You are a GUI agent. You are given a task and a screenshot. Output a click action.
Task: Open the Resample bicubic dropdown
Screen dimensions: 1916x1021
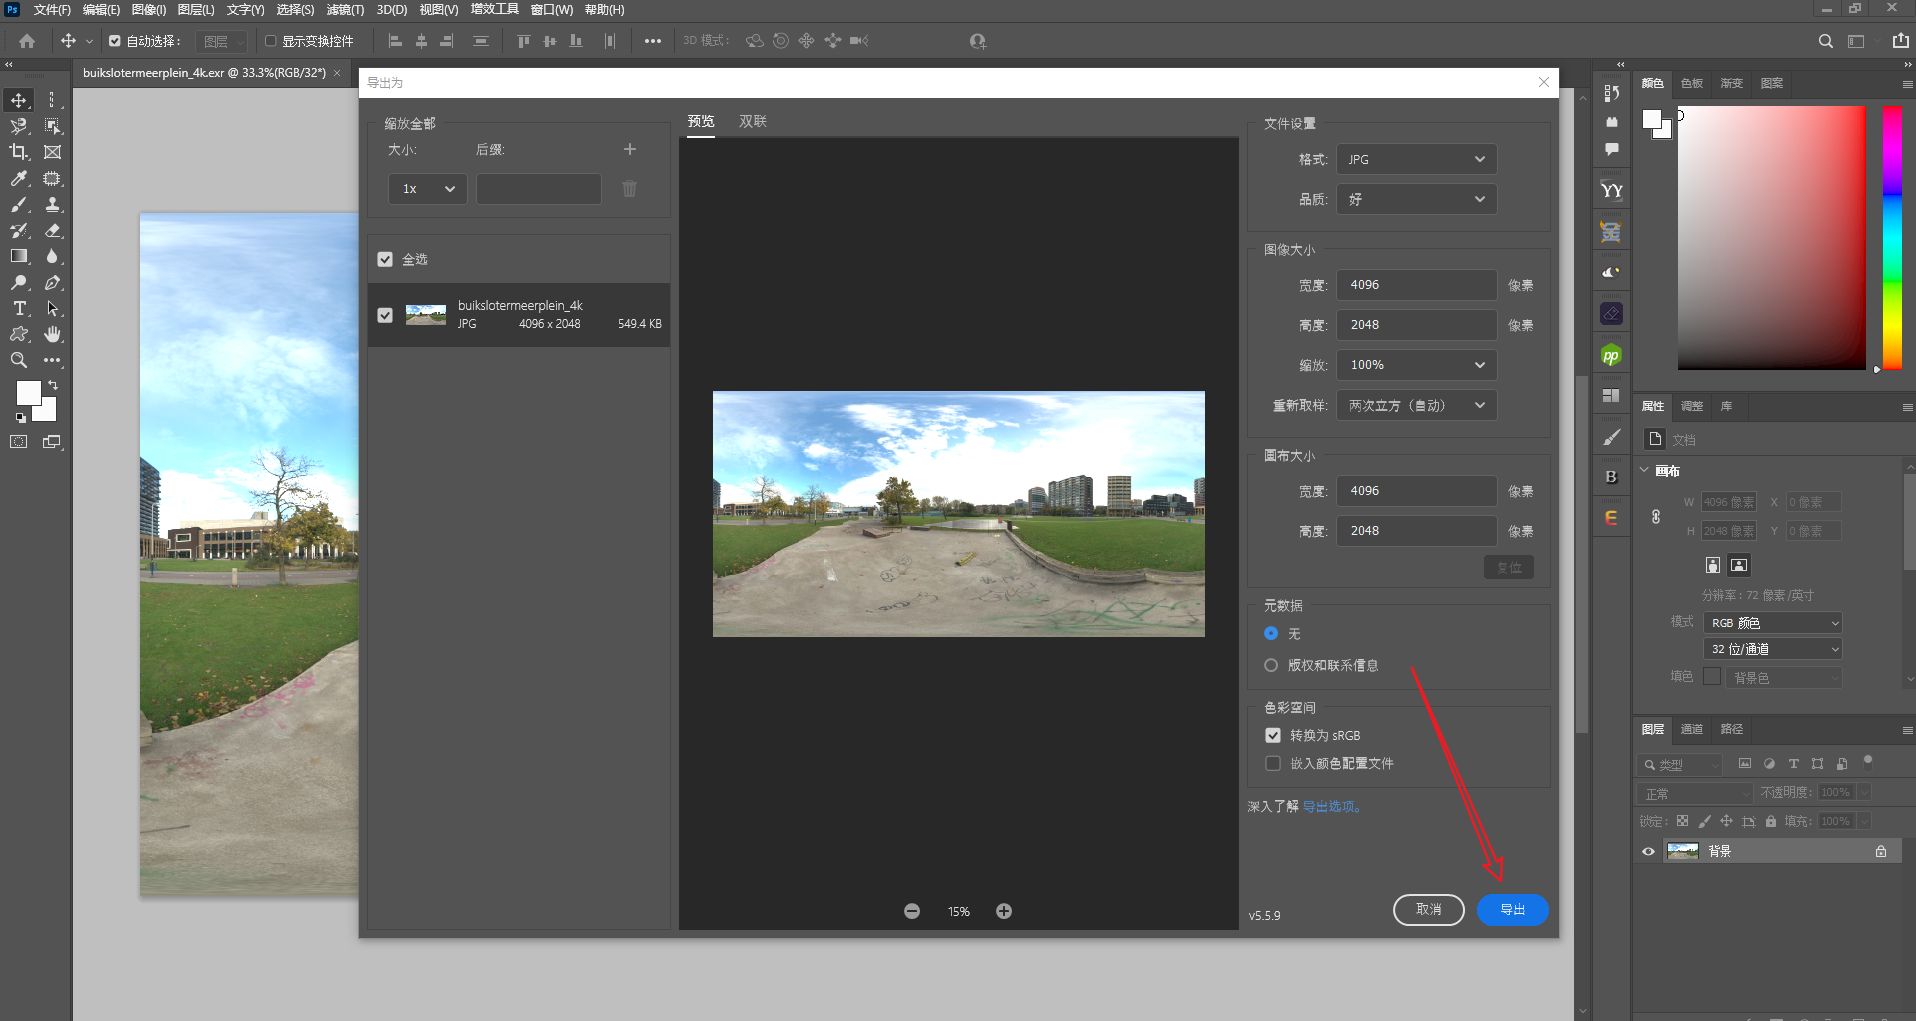click(x=1417, y=405)
